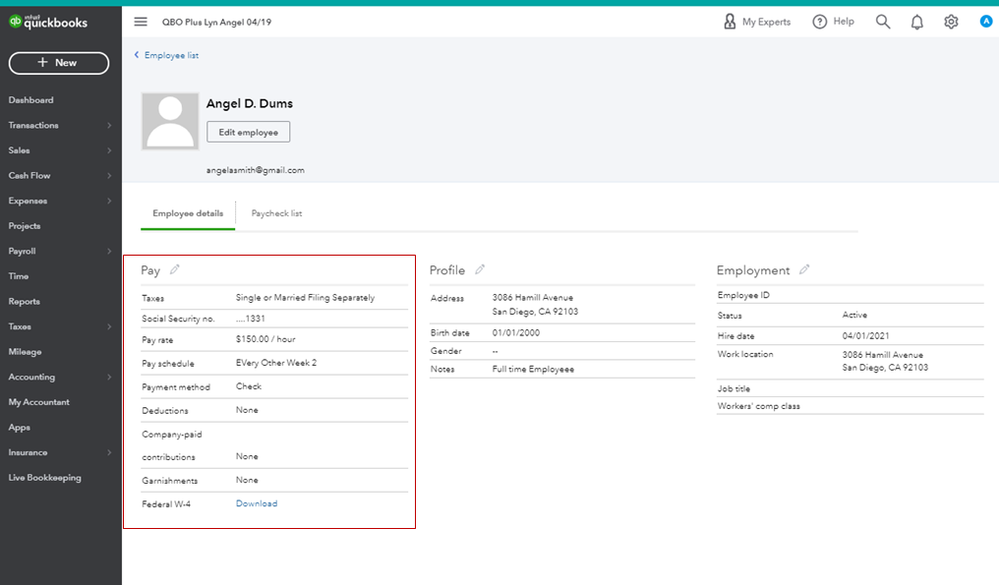The width and height of the screenshot is (999, 585).
Task: Click the QuickBooks logo
Action: coord(48,22)
